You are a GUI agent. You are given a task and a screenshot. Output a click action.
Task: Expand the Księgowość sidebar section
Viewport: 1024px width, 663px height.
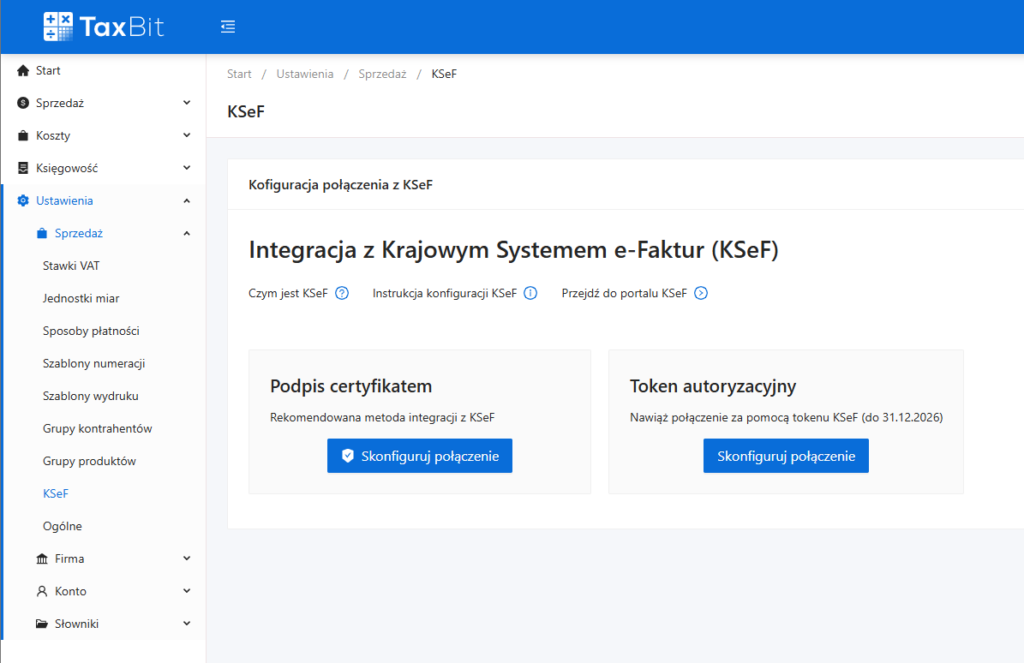pos(187,168)
